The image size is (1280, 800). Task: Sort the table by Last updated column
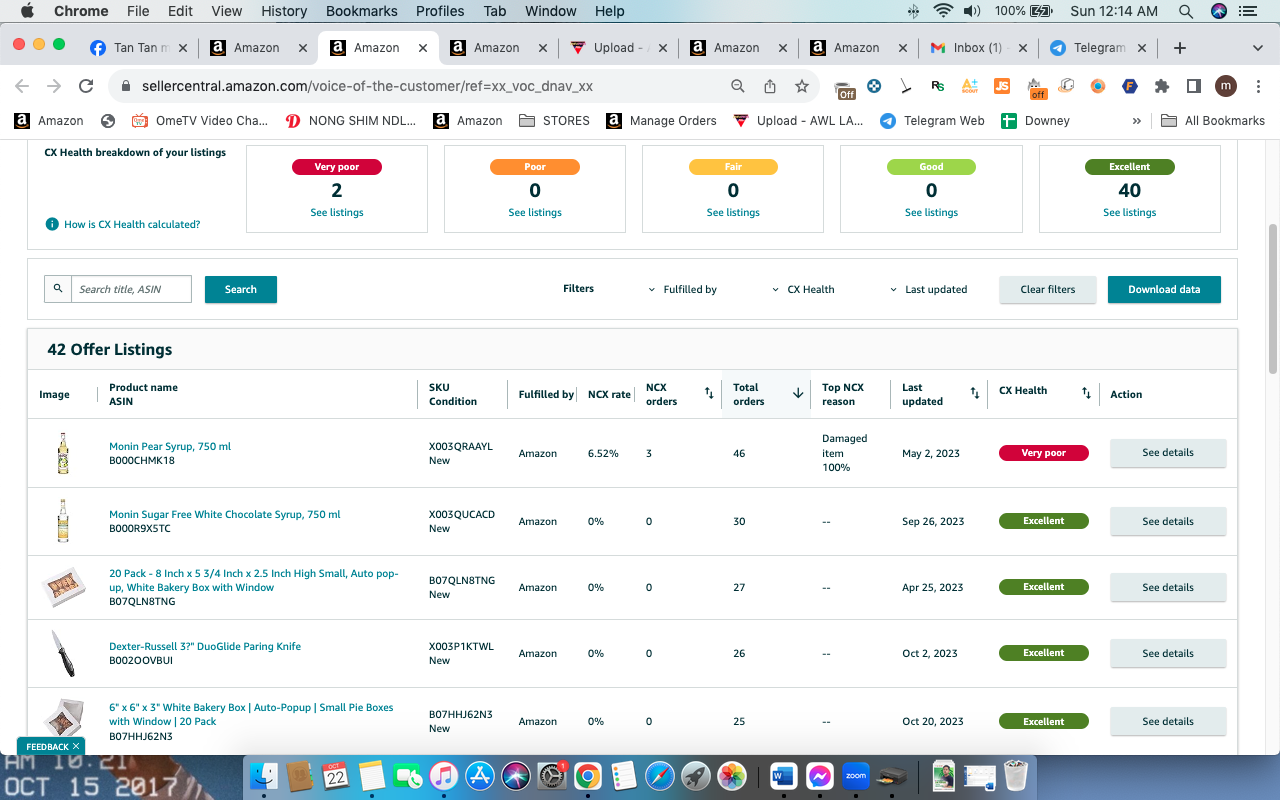pos(975,394)
